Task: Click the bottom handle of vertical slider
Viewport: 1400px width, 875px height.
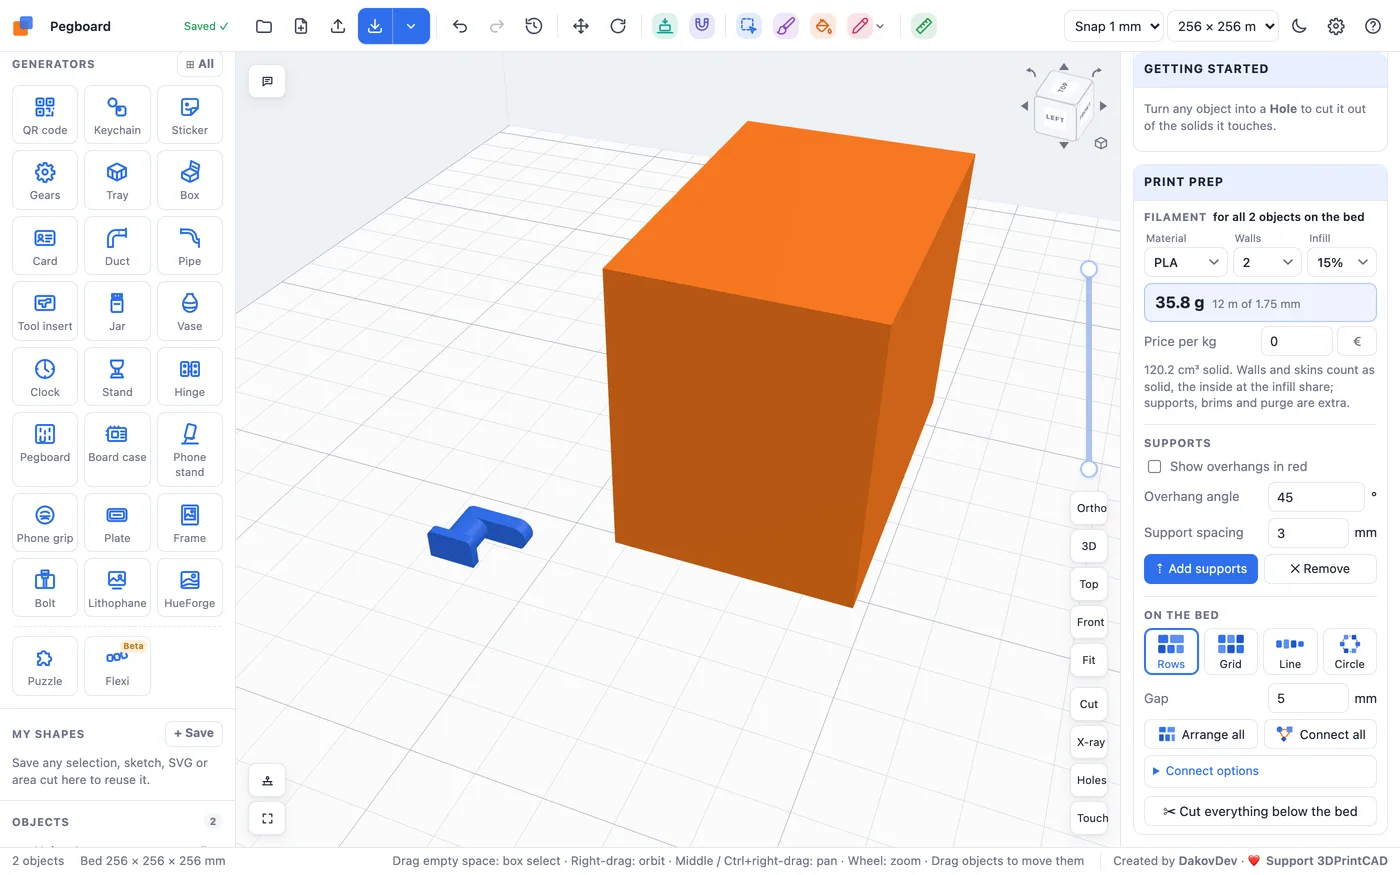Action: (1089, 469)
